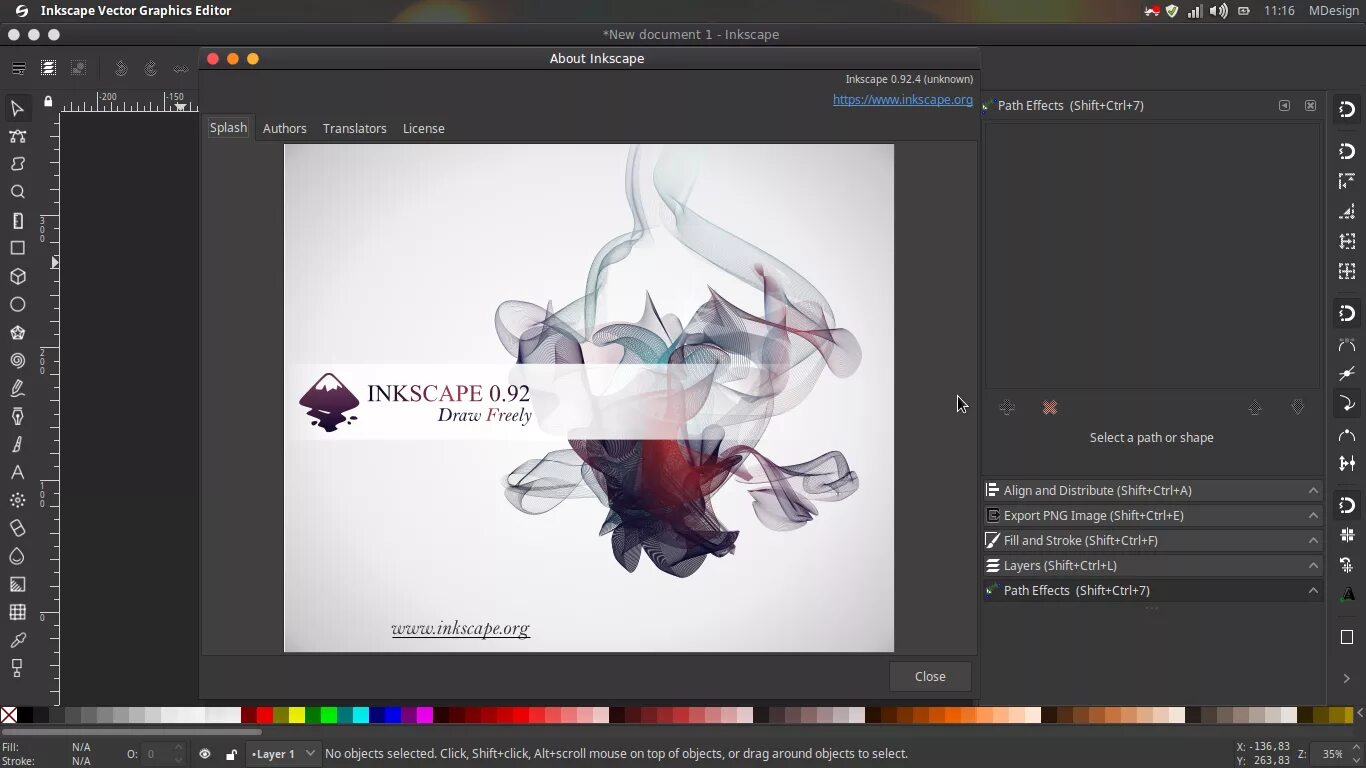The image size is (1366, 768).
Task: Select the Text tool
Action: coord(17,472)
